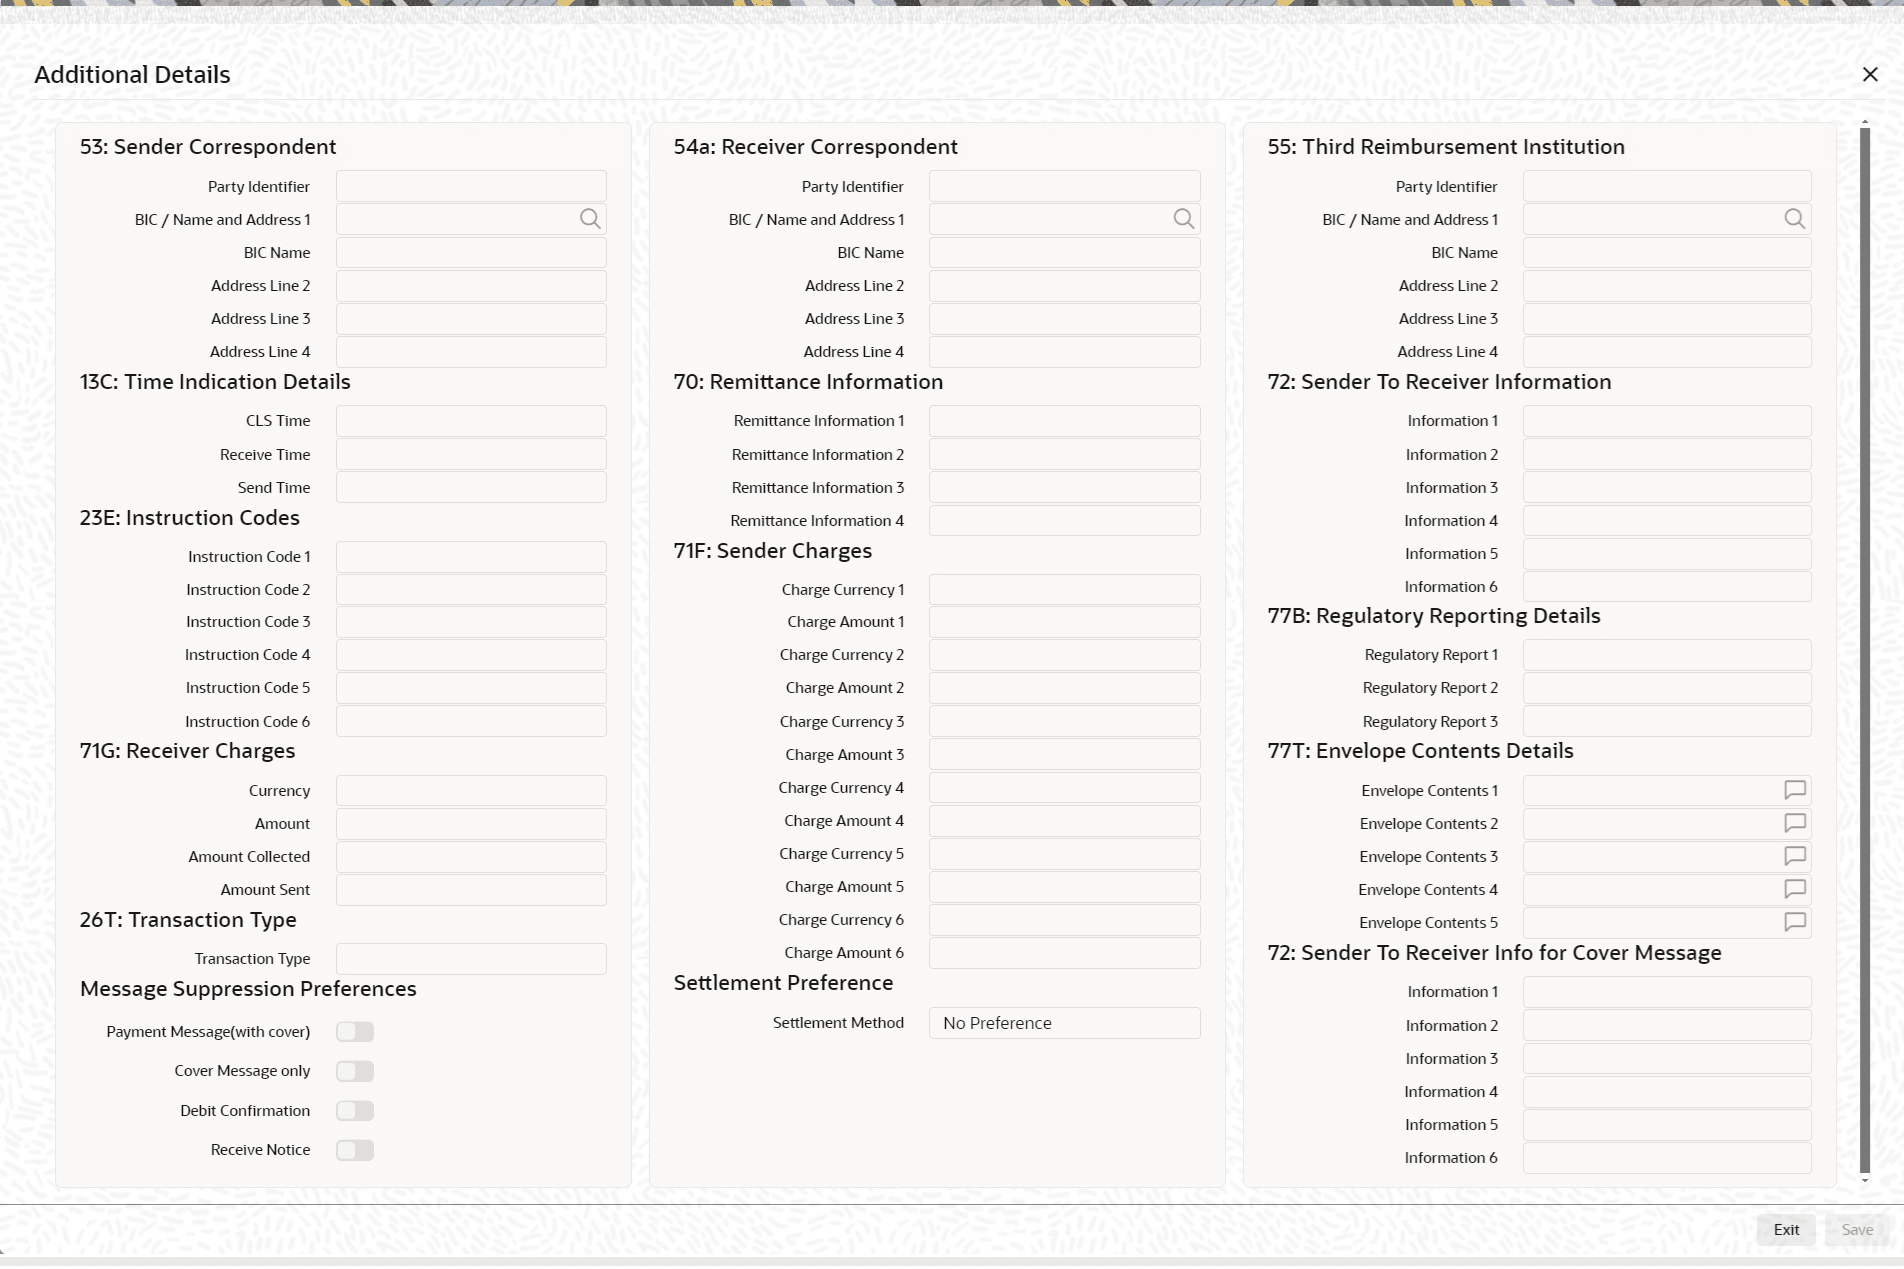Open editor icon for Envelope Contents 5
This screenshot has height=1269, width=1904.
pyautogui.click(x=1795, y=922)
